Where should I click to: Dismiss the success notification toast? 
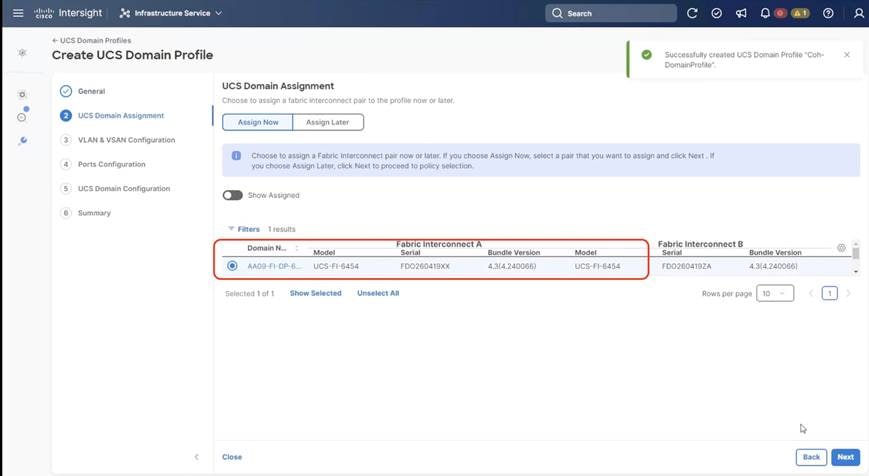(x=847, y=54)
